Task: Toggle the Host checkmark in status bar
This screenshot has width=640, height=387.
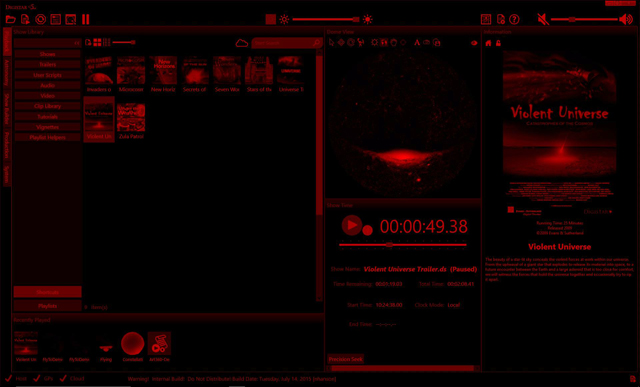Action: [x=8, y=378]
